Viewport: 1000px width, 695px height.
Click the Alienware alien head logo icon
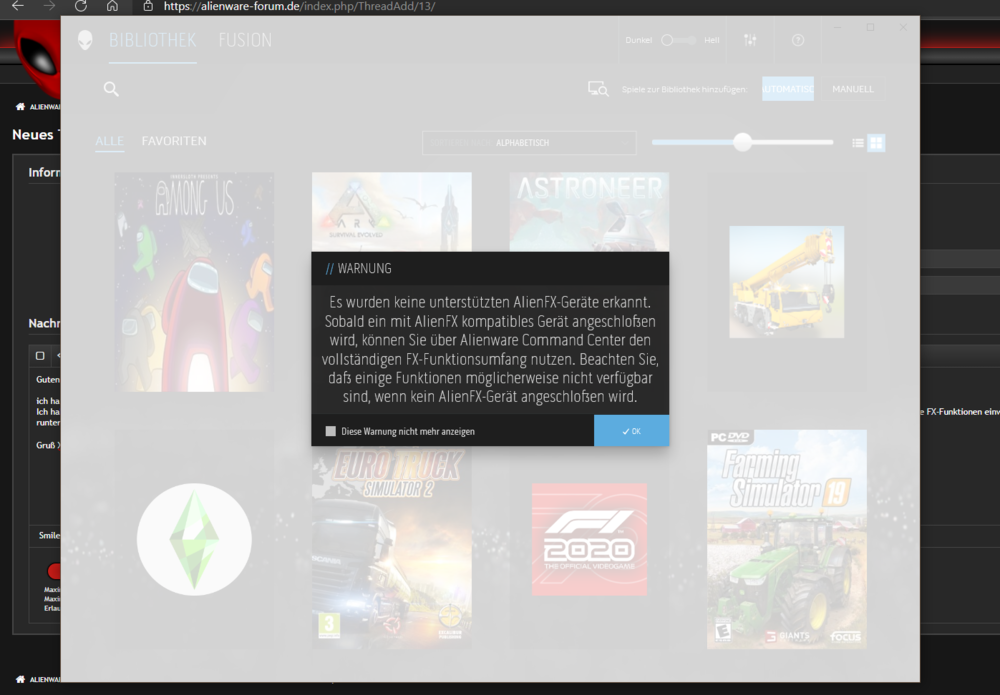tap(85, 40)
